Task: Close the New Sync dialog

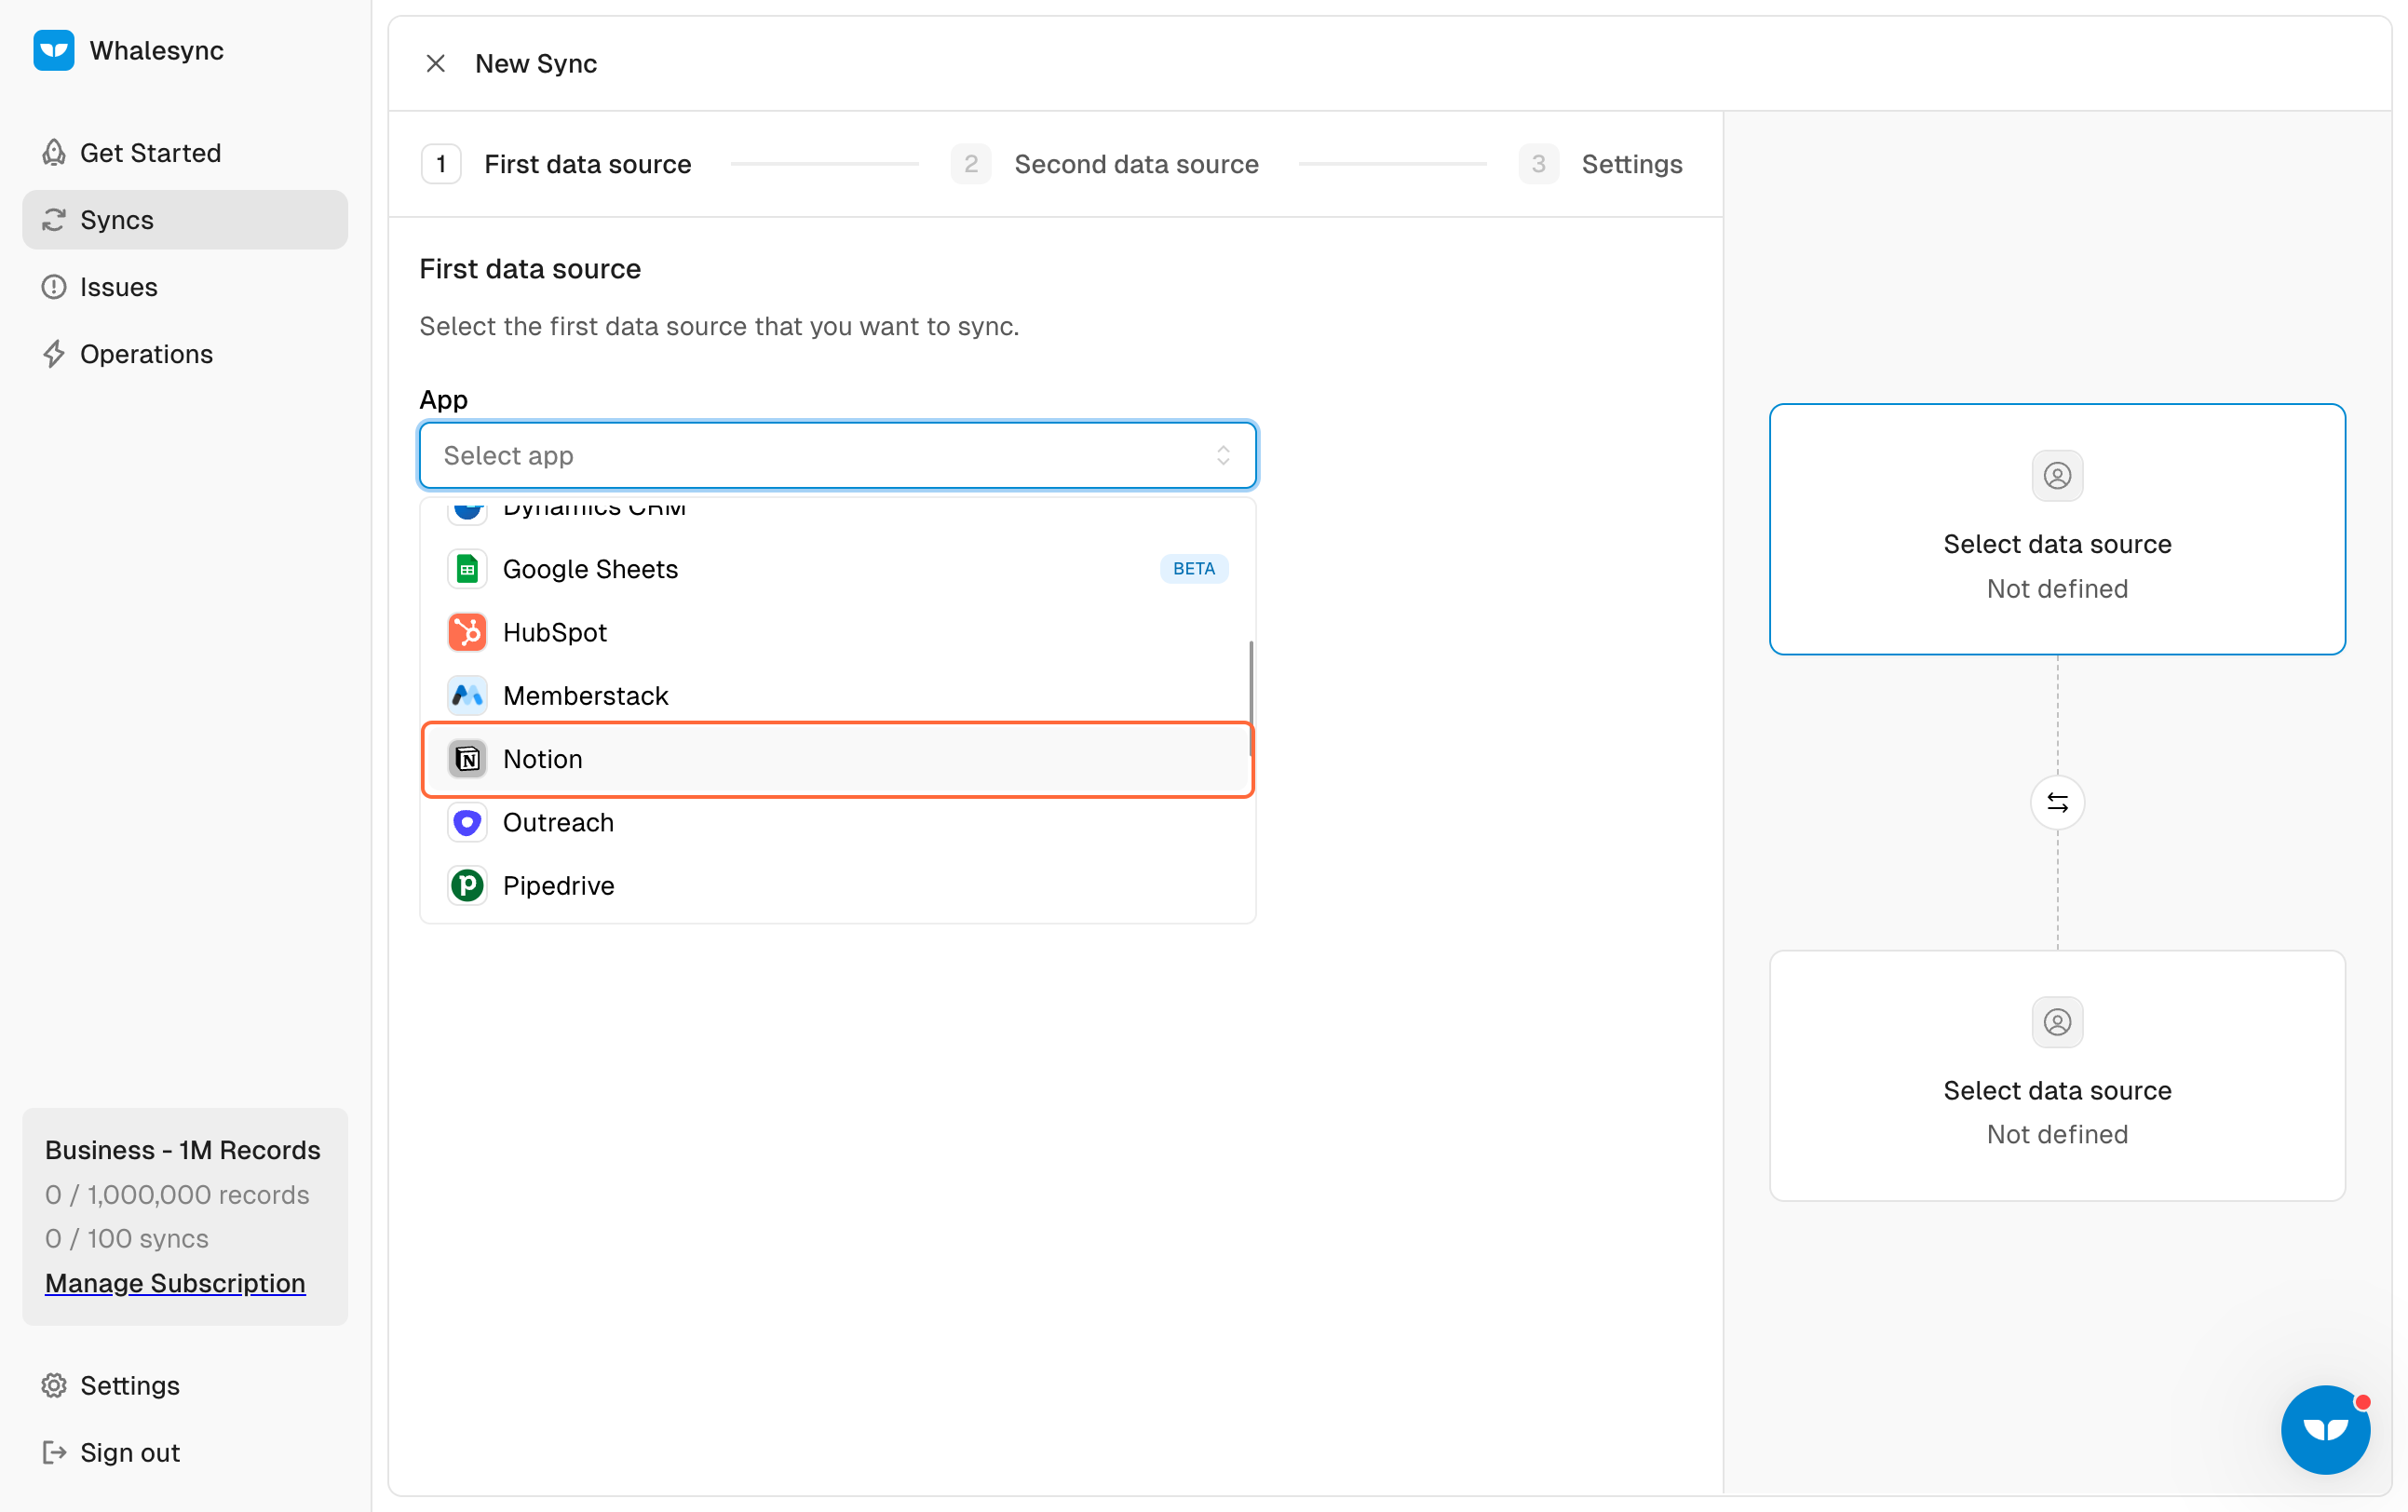Action: tap(435, 64)
